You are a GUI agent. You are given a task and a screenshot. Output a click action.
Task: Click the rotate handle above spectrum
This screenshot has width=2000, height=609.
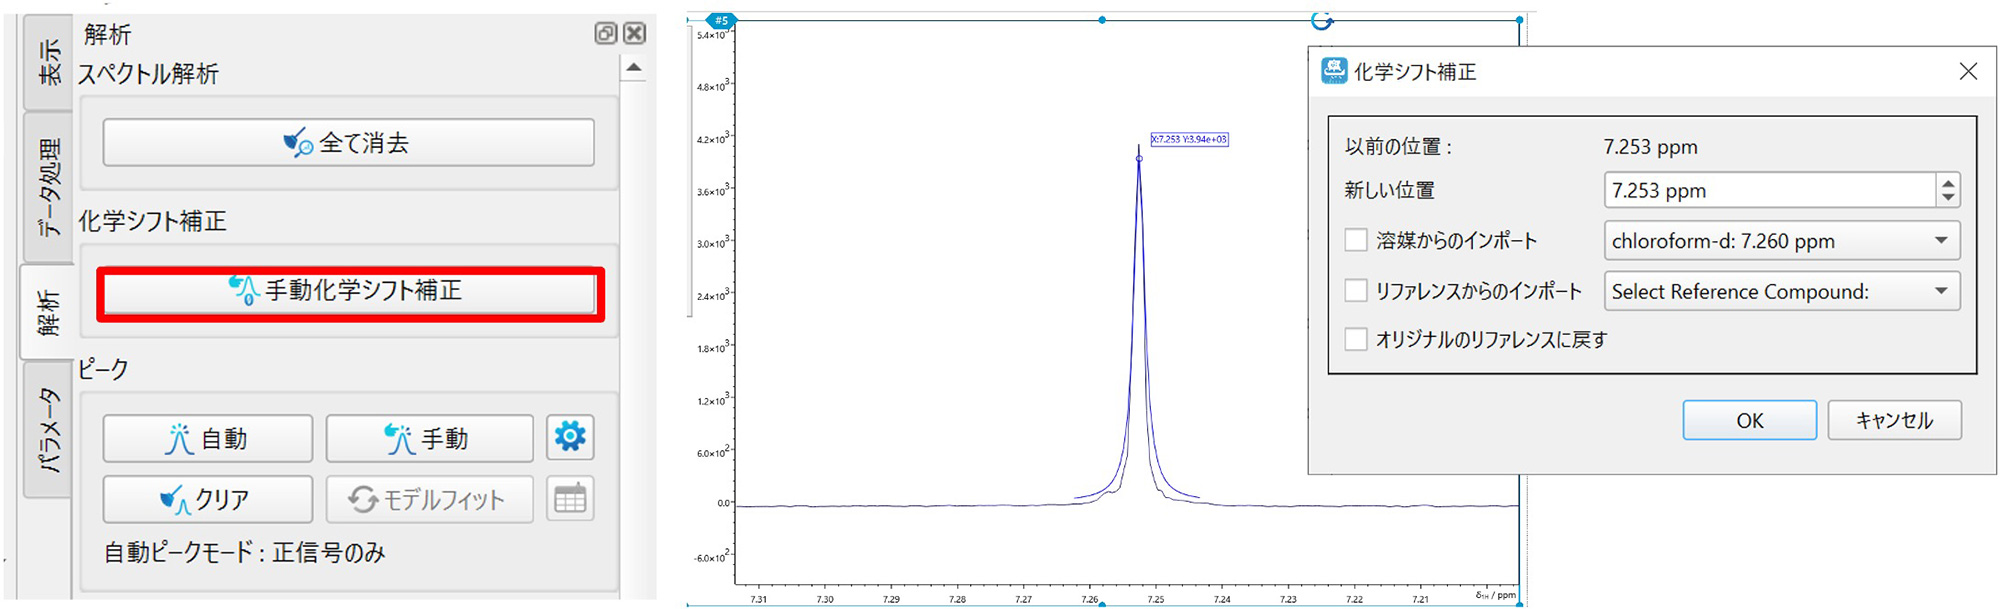(1321, 20)
